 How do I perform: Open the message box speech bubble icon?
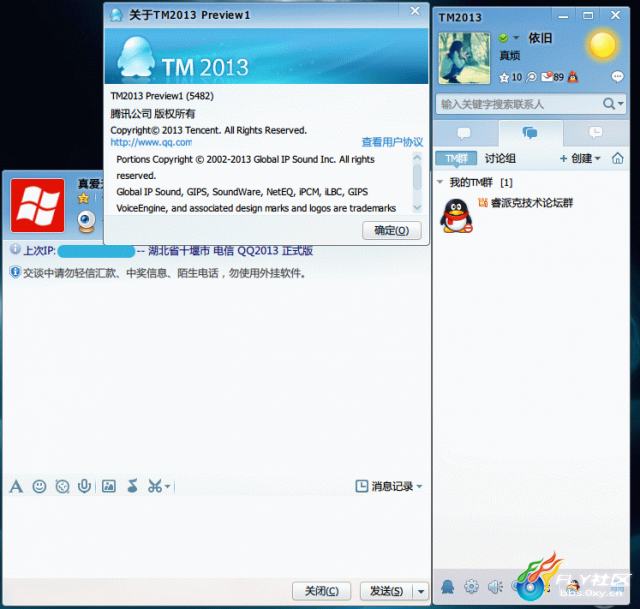click(x=617, y=76)
